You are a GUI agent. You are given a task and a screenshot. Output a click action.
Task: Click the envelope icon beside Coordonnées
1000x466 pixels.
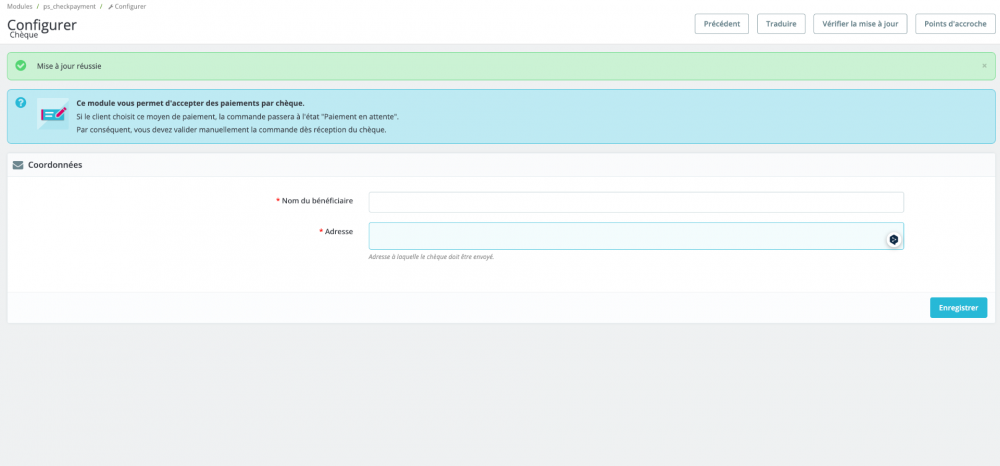(x=18, y=165)
